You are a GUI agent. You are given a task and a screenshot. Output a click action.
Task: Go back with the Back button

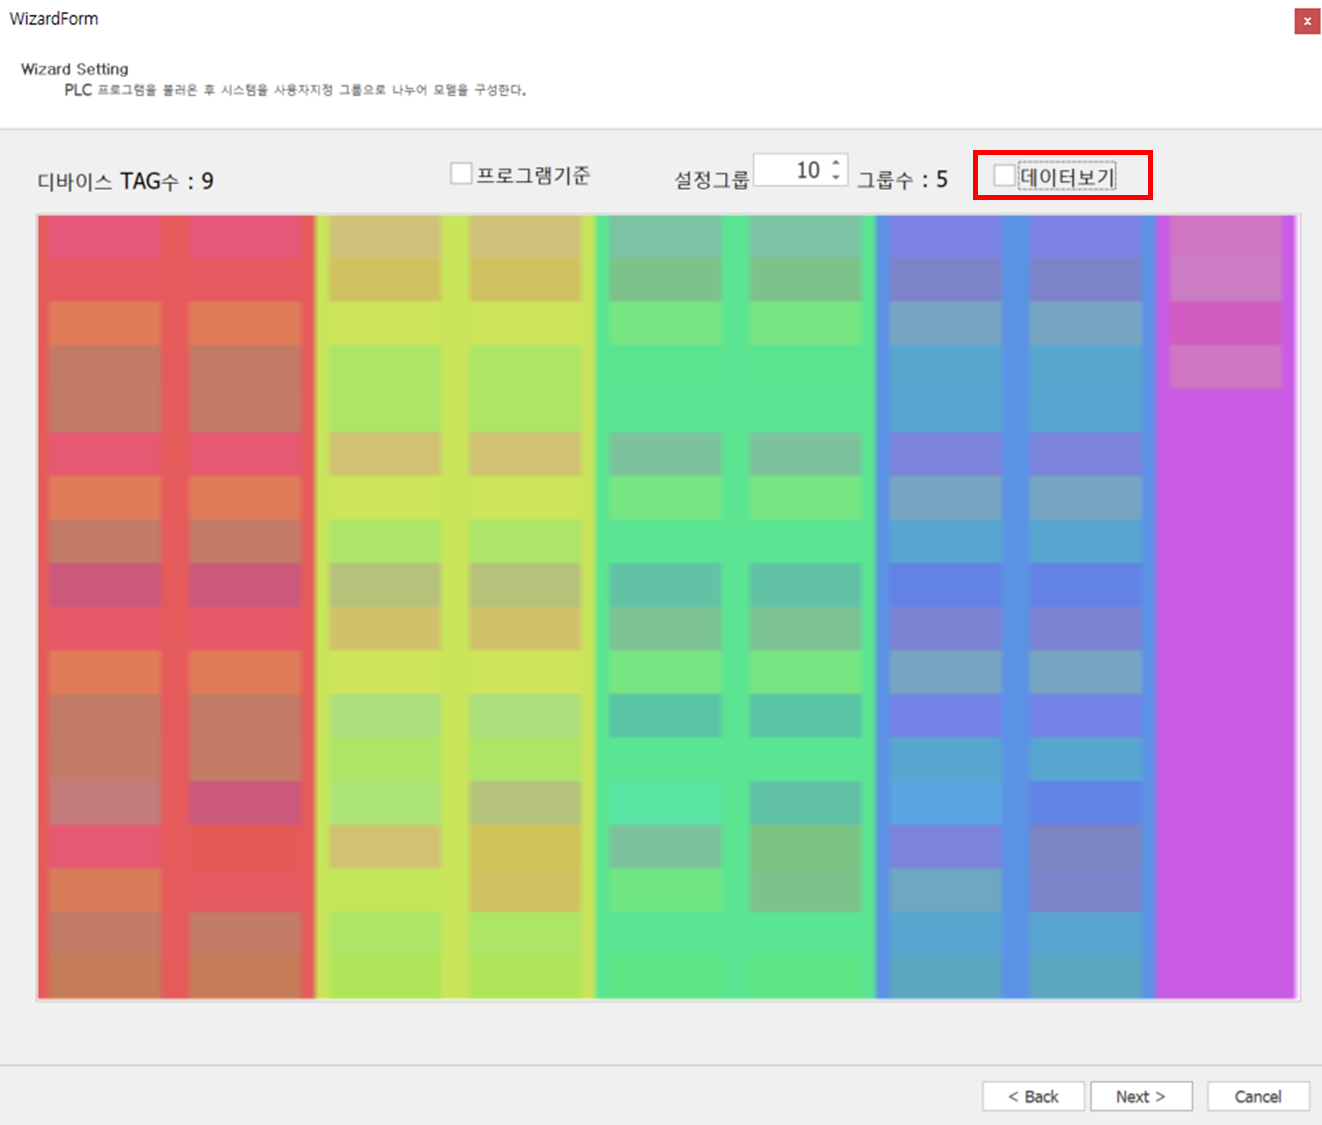[1033, 1096]
